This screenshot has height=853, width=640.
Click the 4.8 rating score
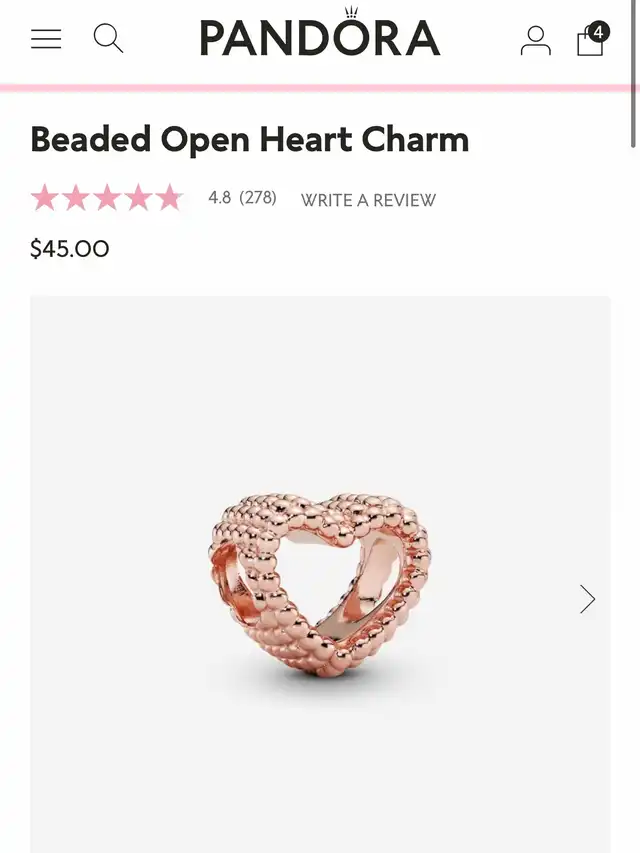click(219, 197)
